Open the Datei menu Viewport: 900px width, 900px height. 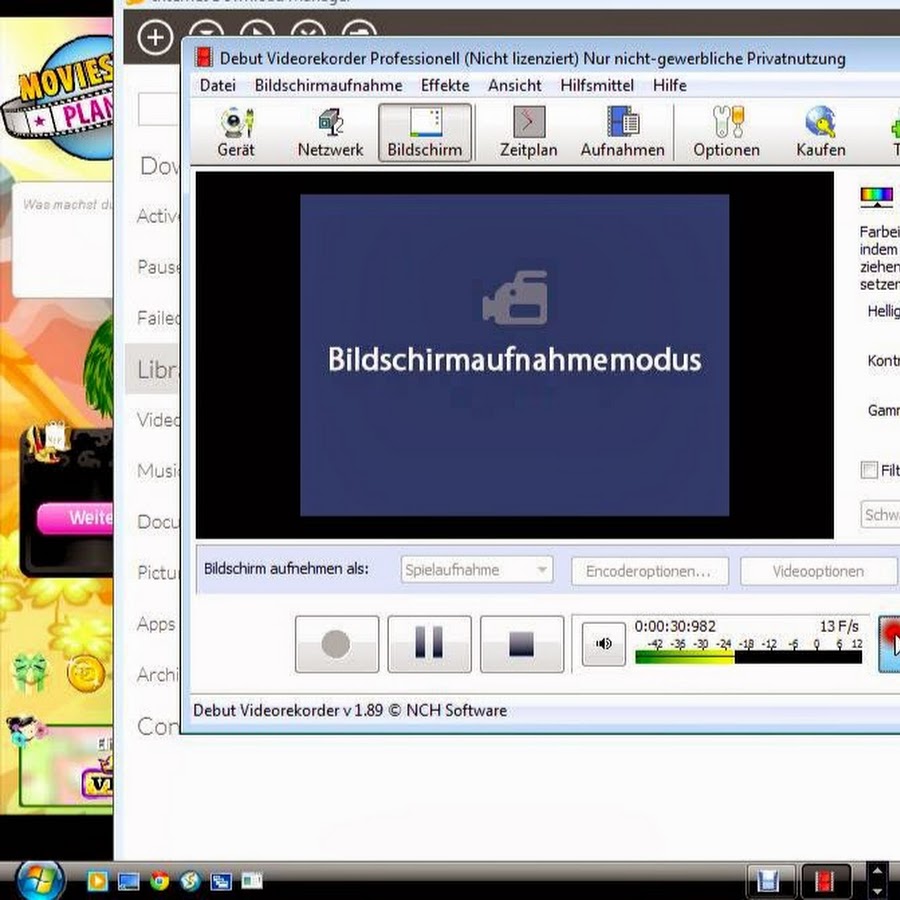[218, 86]
